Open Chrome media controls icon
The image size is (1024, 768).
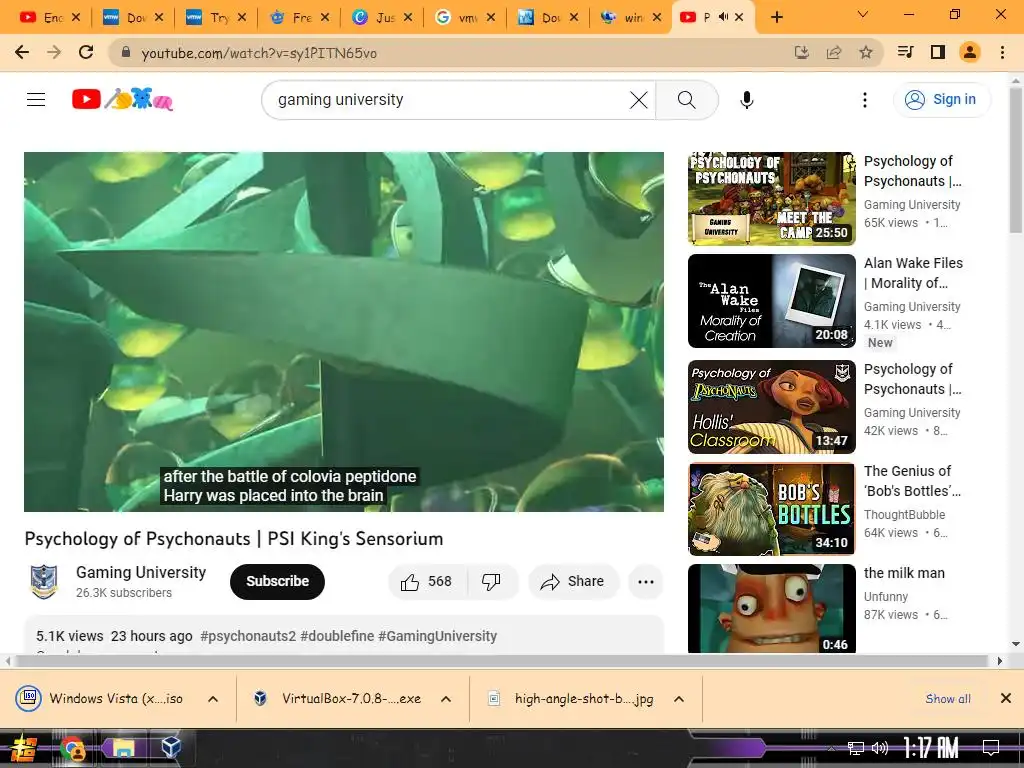coord(905,52)
